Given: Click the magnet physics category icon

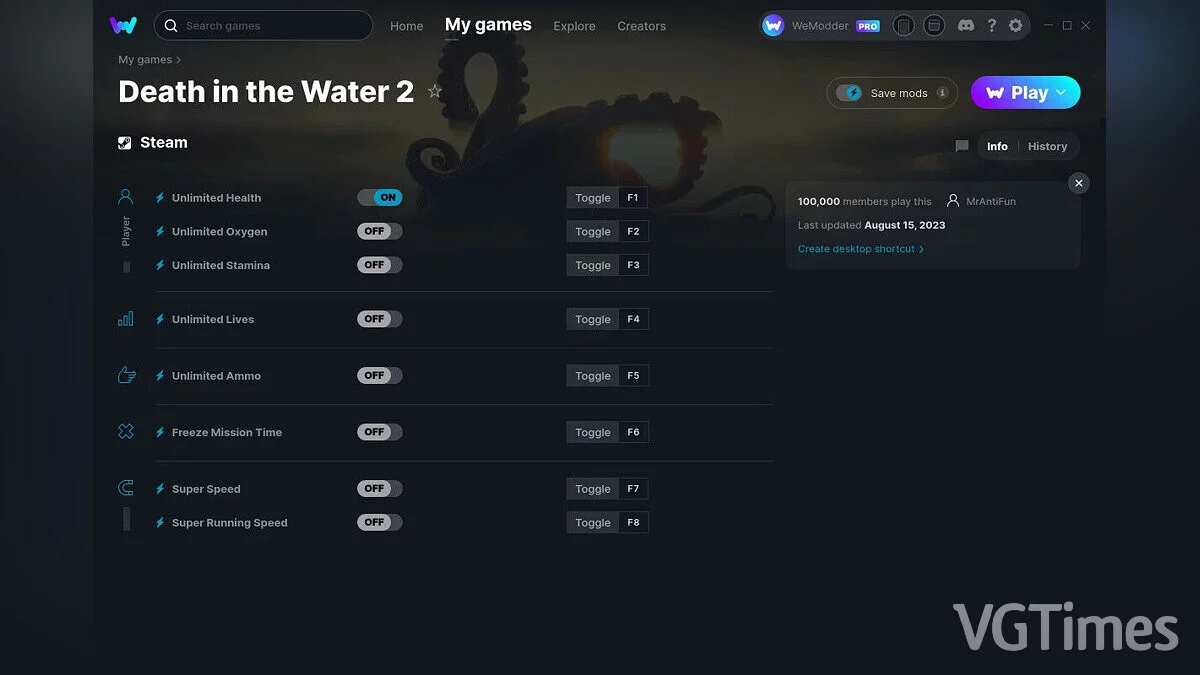Looking at the screenshot, I should pos(126,488).
